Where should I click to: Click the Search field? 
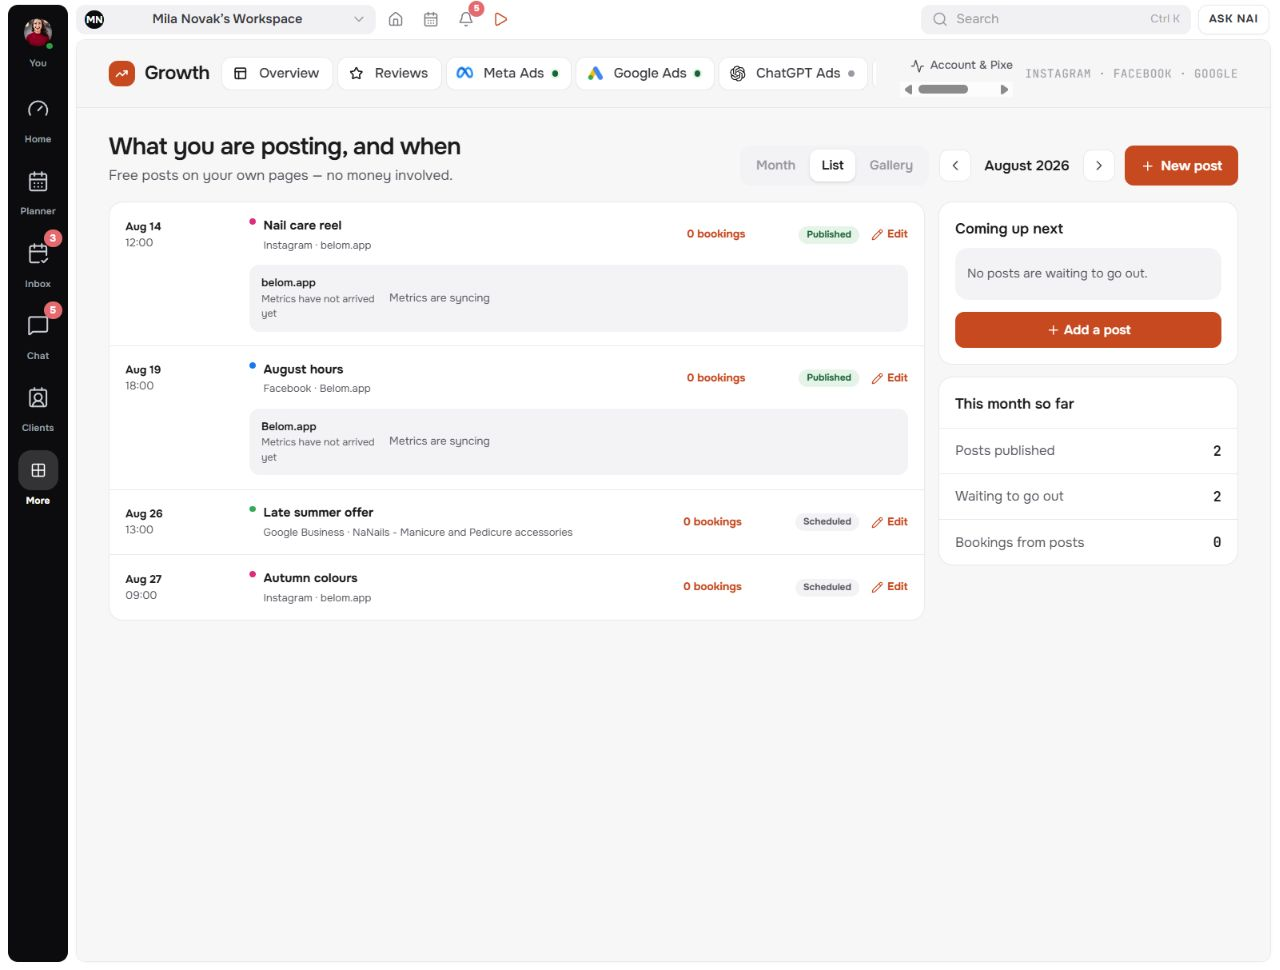pyautogui.click(x=1056, y=19)
